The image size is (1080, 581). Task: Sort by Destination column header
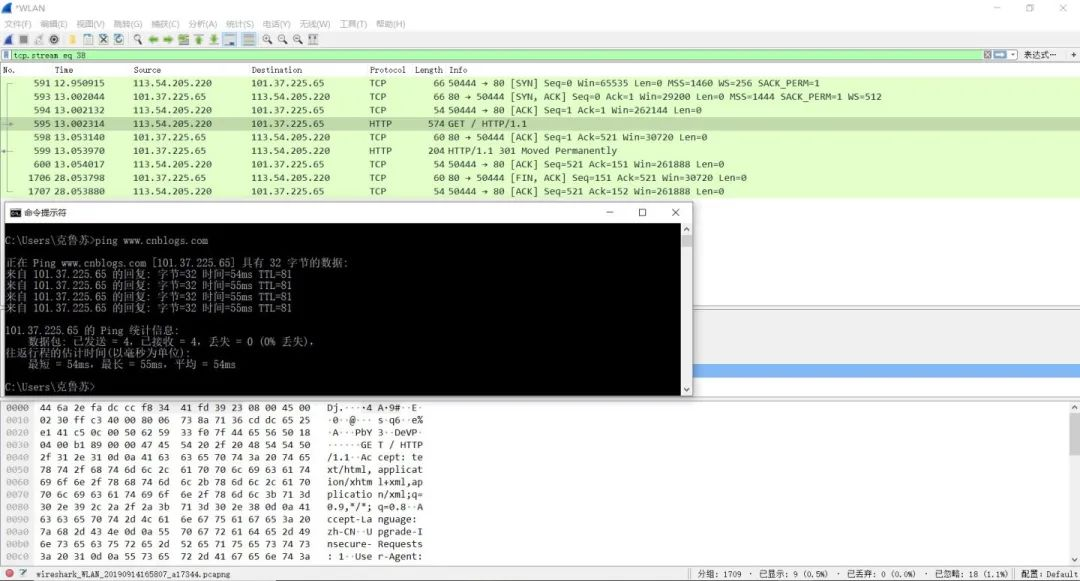pos(276,70)
